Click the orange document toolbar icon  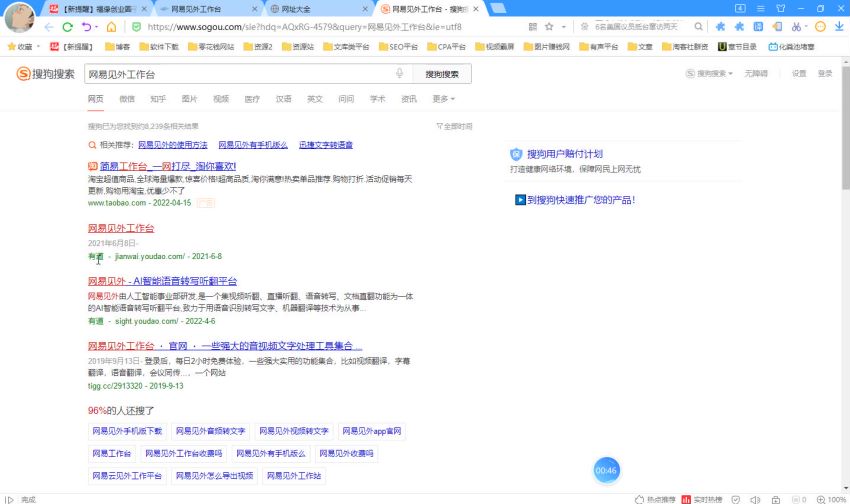point(777,27)
